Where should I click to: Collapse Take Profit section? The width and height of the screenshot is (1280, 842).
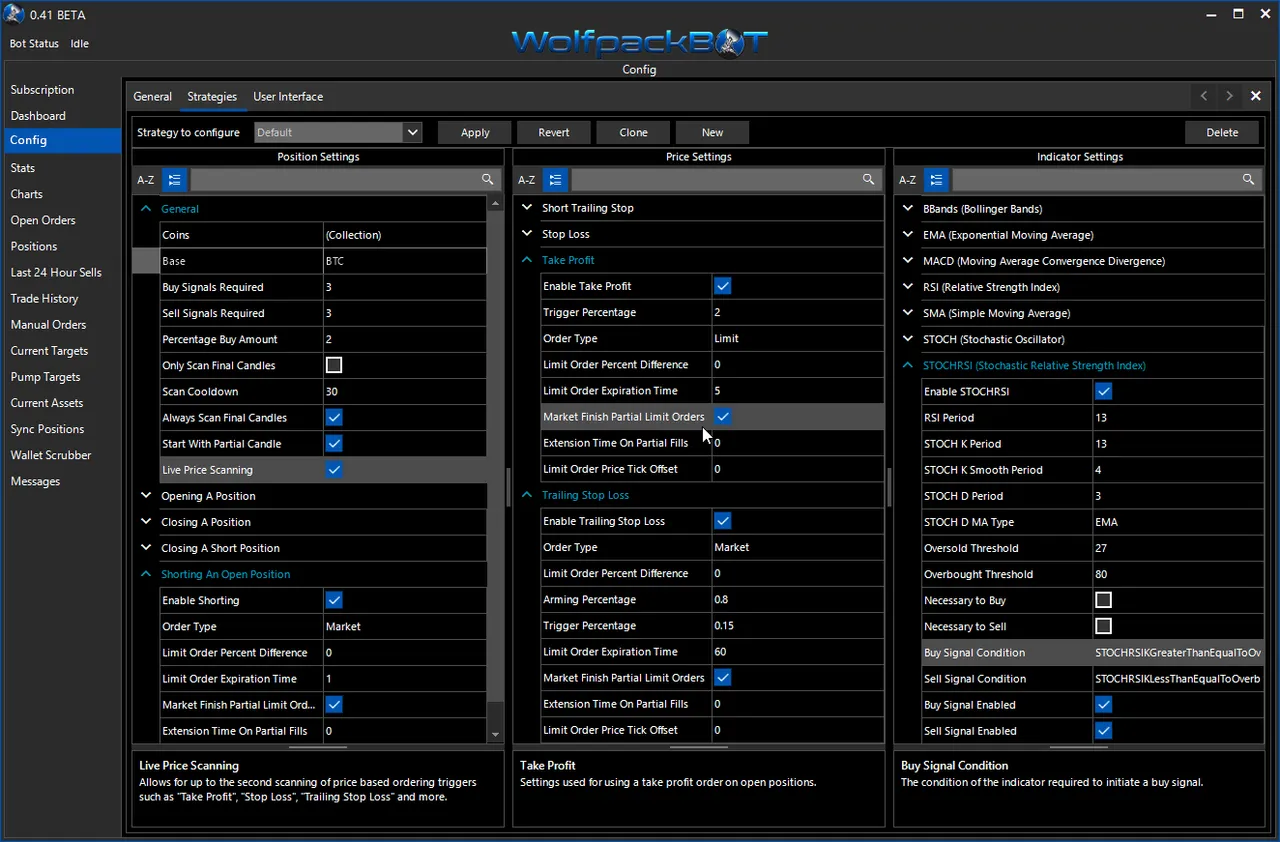527,260
